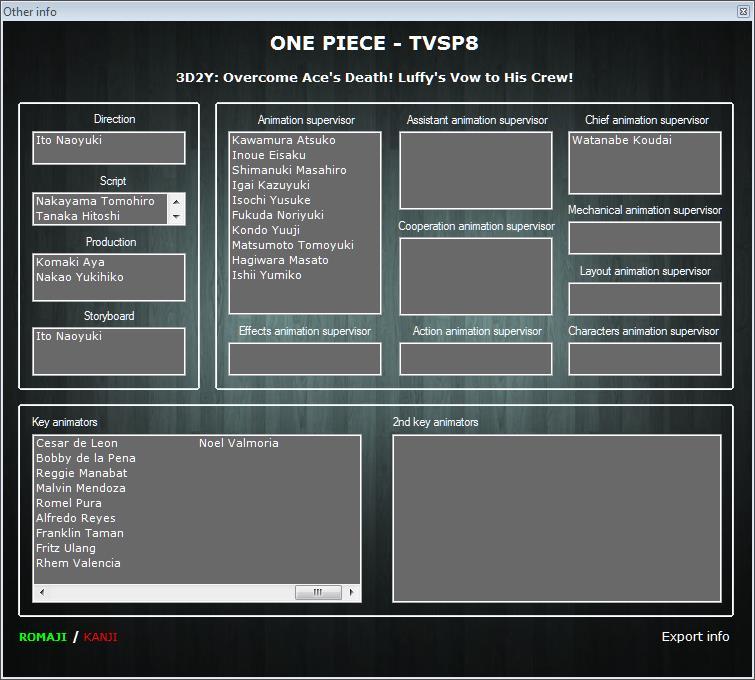Click the Key animators left scroll arrow

pos(42,592)
